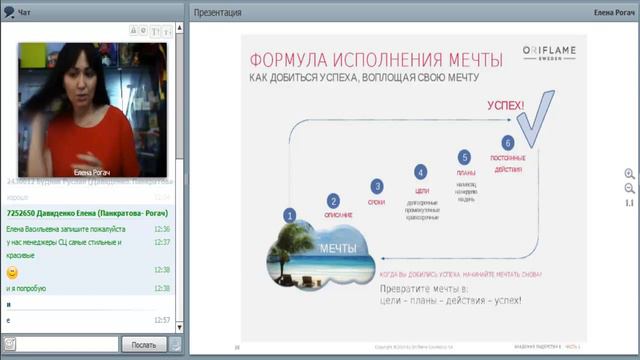Decrease chat font size with small T icon
Viewport: 640px width, 360px height.
click(x=167, y=31)
